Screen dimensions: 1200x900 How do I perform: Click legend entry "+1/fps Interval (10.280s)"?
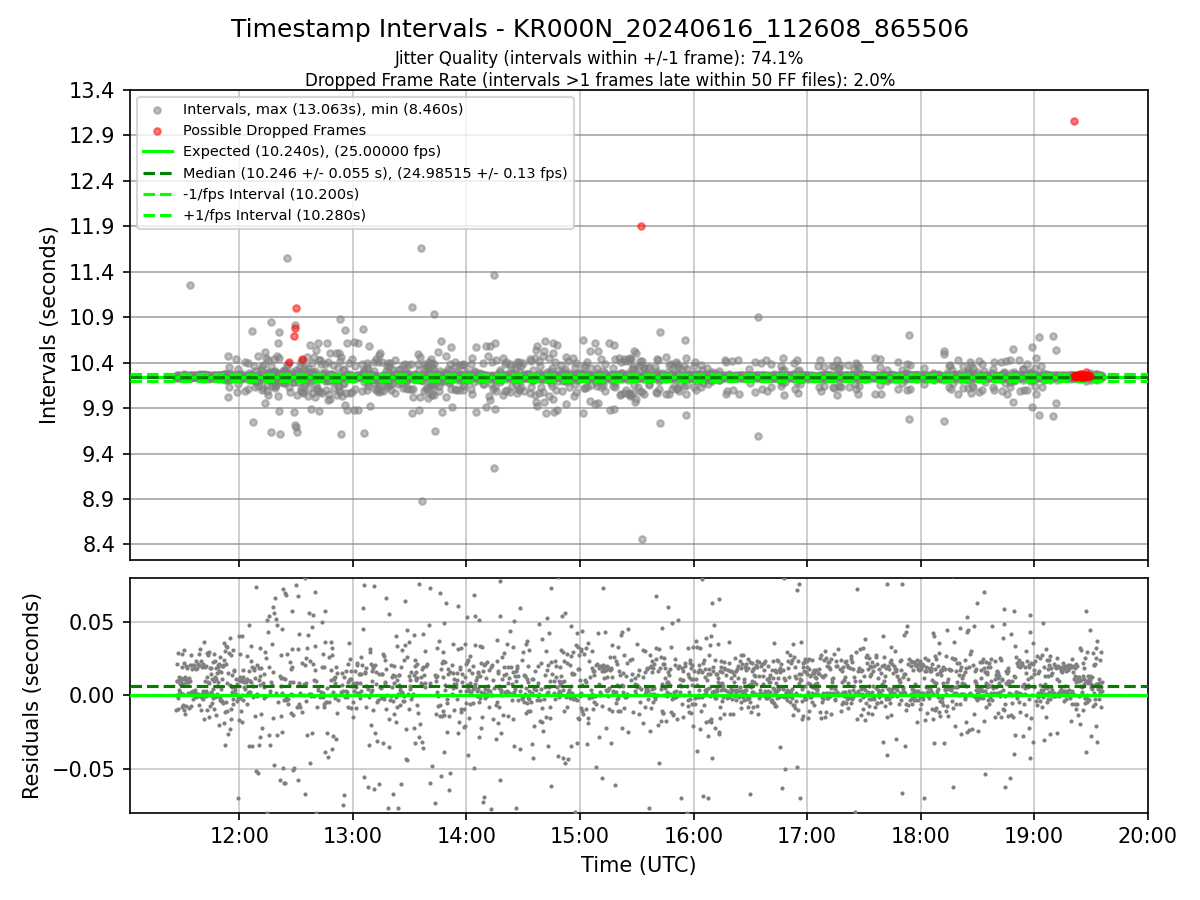pos(274,215)
